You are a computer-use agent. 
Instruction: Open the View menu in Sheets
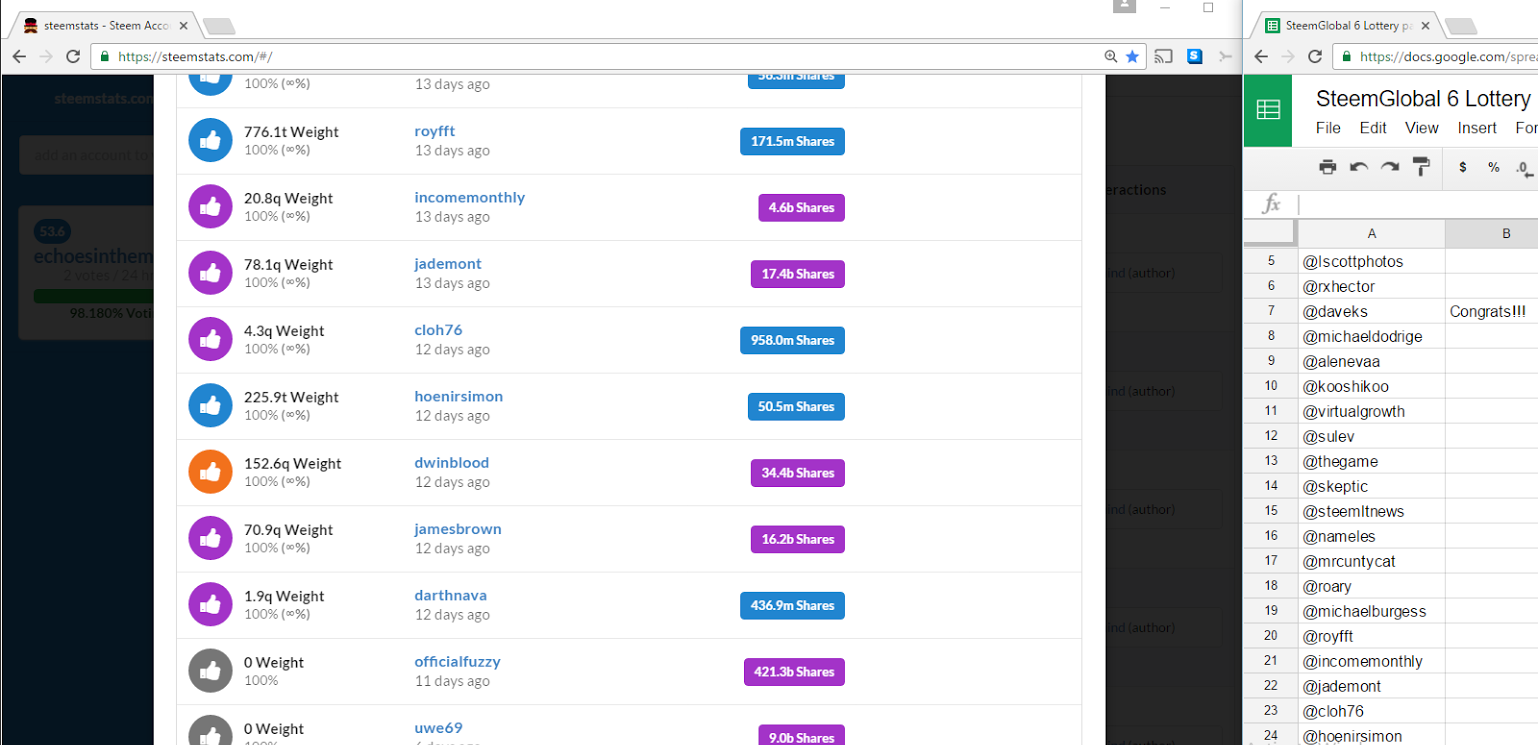[1421, 128]
